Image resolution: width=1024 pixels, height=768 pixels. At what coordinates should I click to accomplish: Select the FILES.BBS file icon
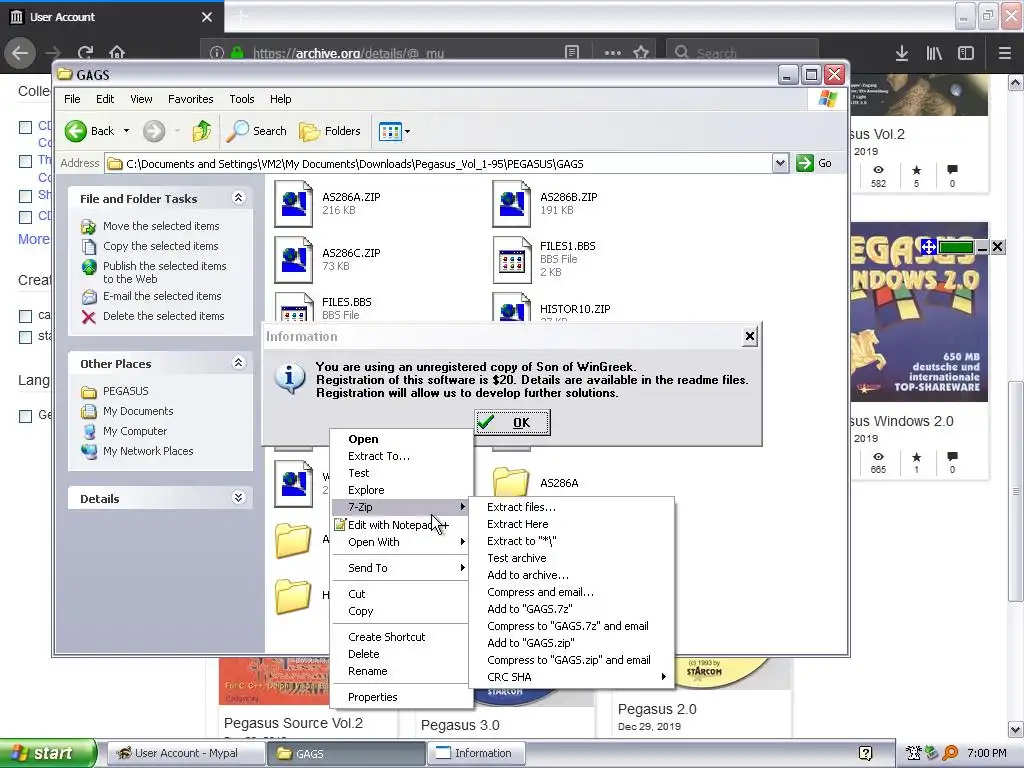tap(293, 307)
